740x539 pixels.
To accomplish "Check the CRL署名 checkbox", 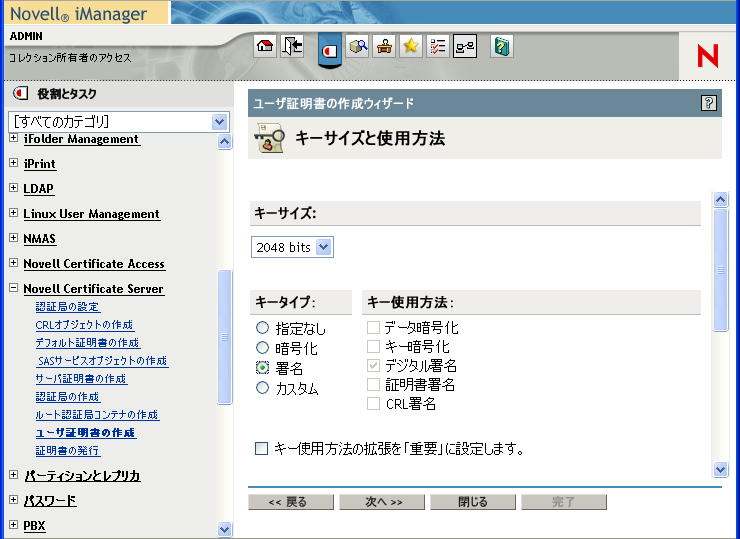I will tap(373, 404).
